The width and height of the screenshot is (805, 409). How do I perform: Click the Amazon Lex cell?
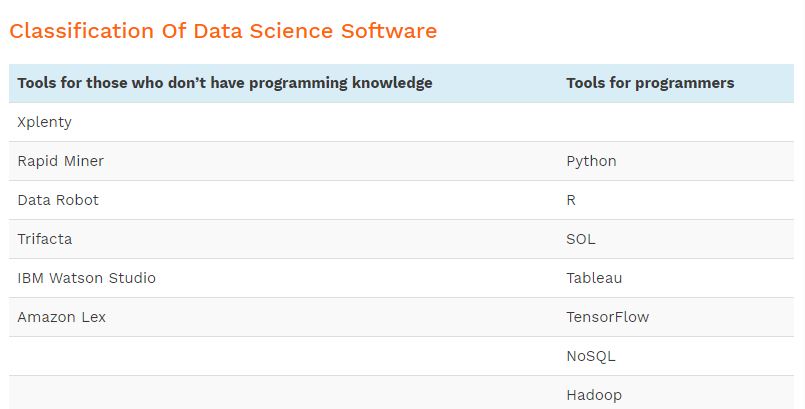[x=62, y=317]
